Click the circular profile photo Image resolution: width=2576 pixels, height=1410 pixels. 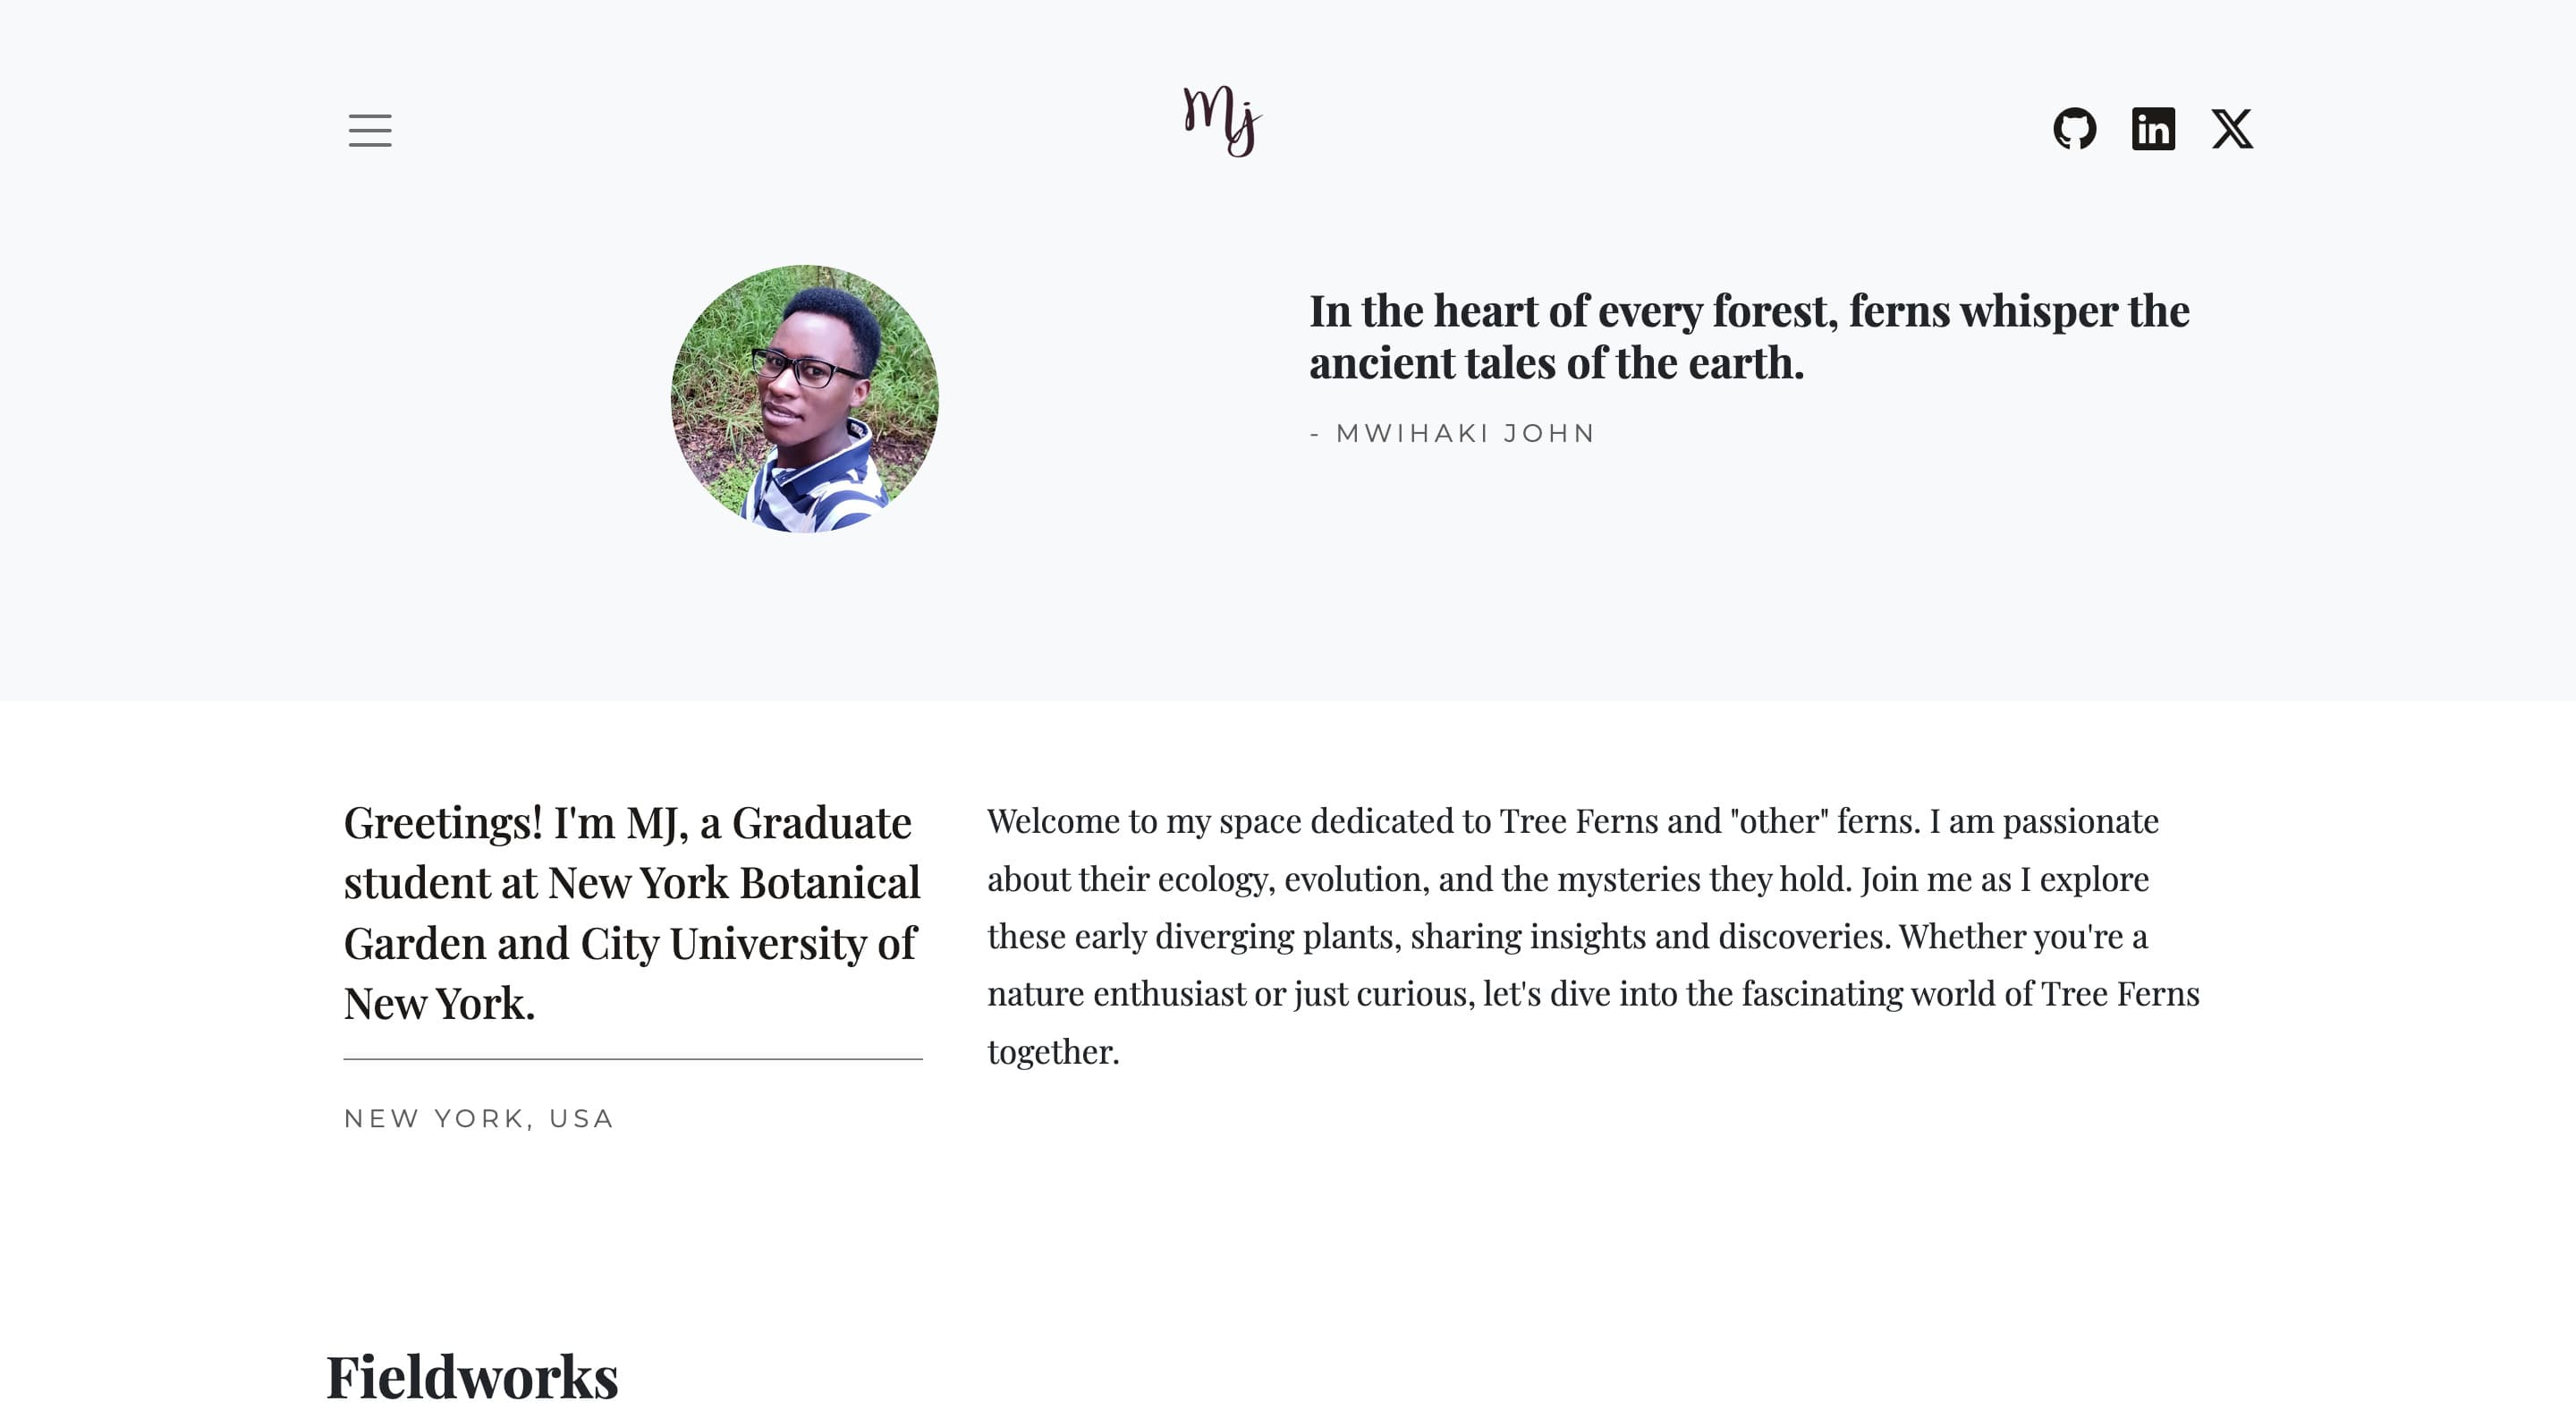click(804, 399)
